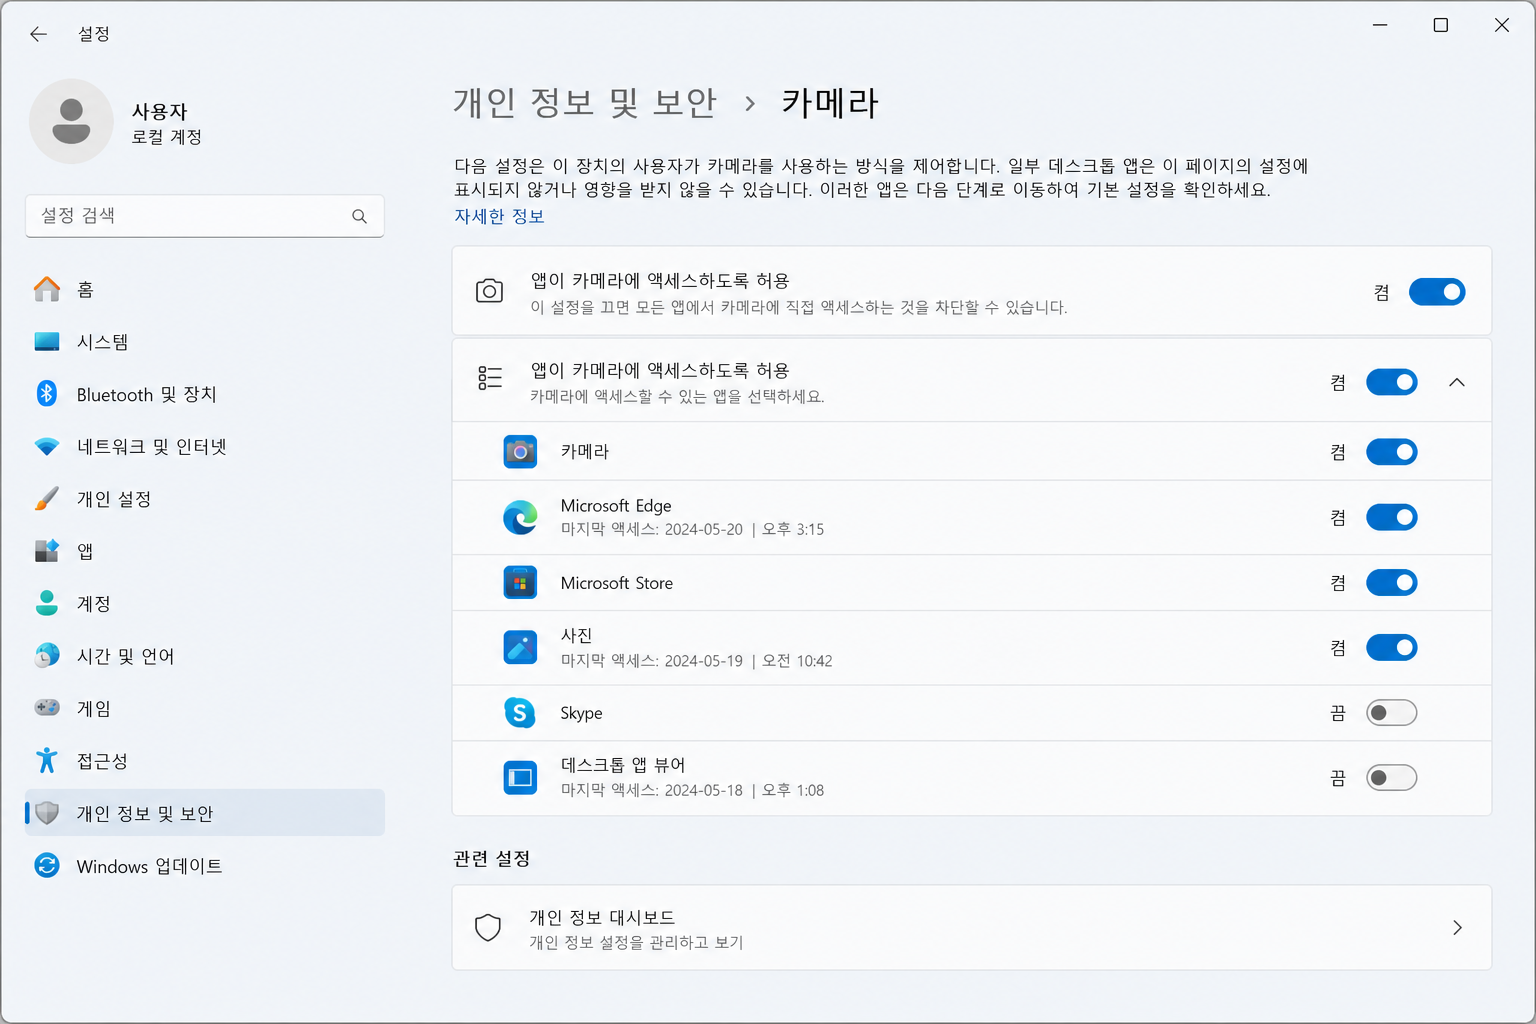Click the camera outline icon in first card
Viewport: 1536px width, 1024px height.
pyautogui.click(x=489, y=291)
